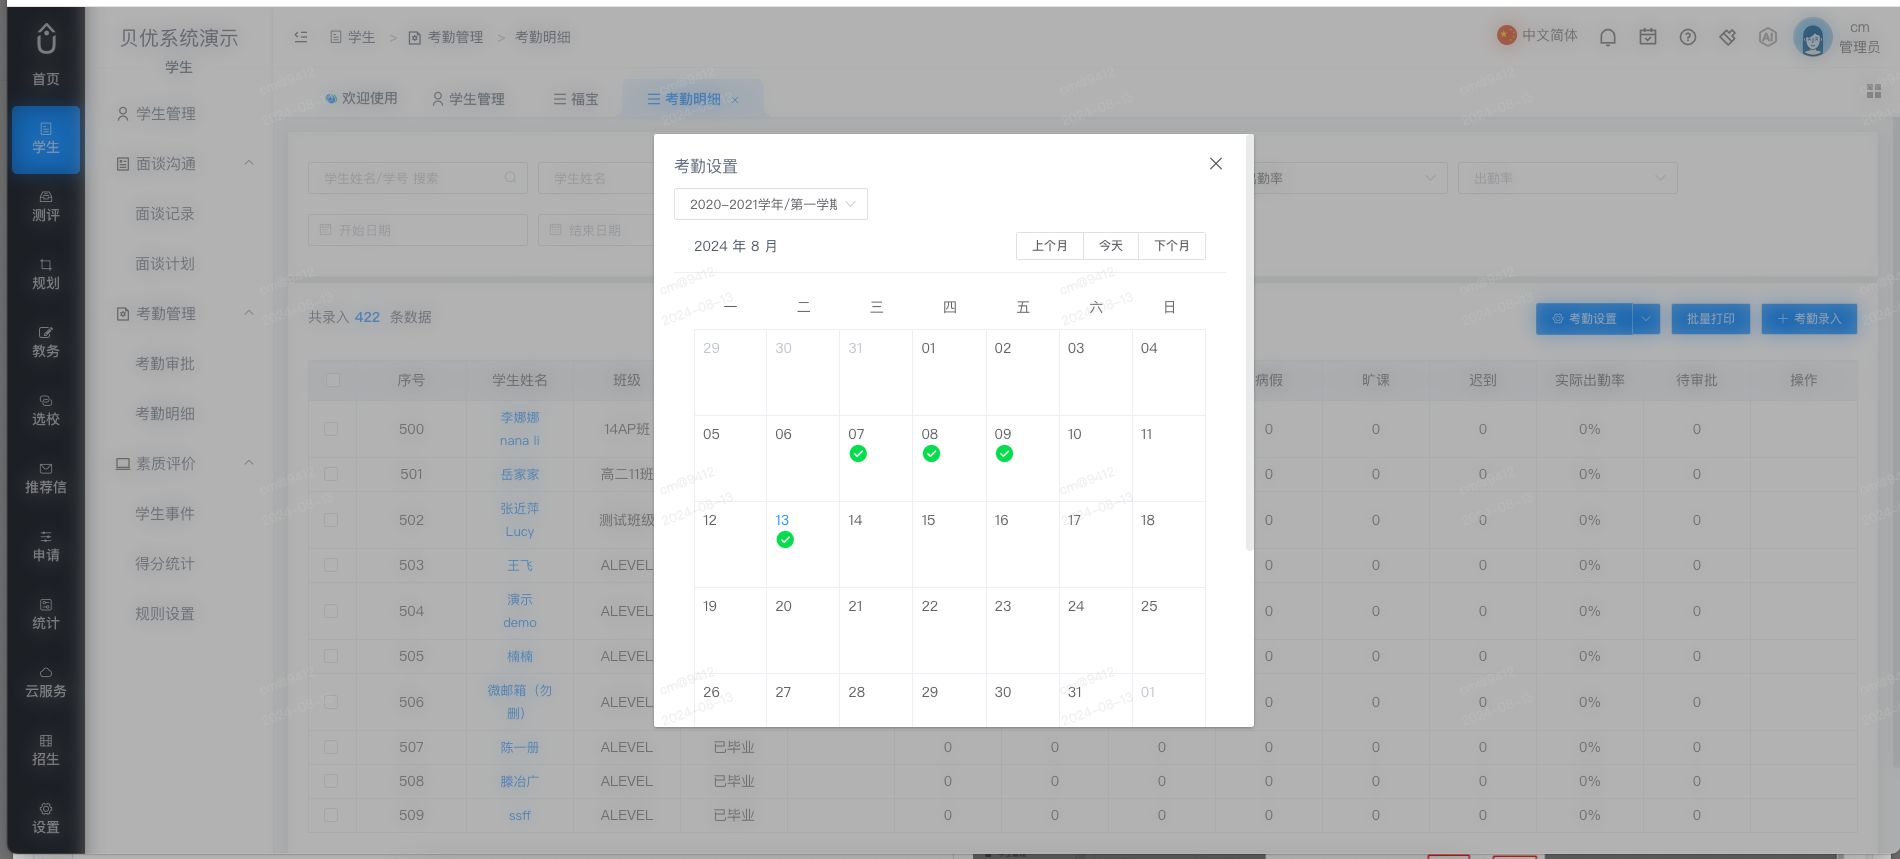Open the 设置 settings sidebar icon
Viewport: 1900px width, 859px height.
coord(46,818)
